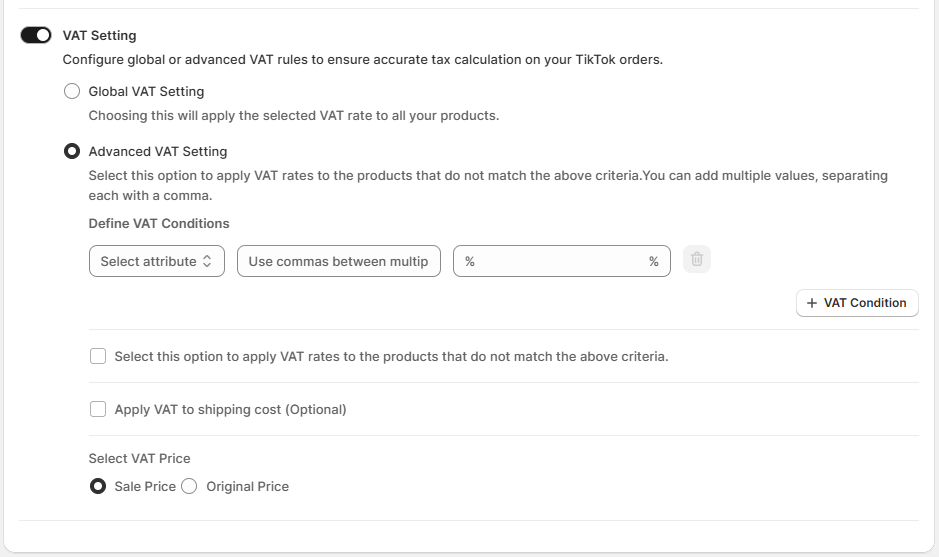Turn off the VAT Setting switch
Viewport: 939px width, 557px height.
click(x=36, y=35)
